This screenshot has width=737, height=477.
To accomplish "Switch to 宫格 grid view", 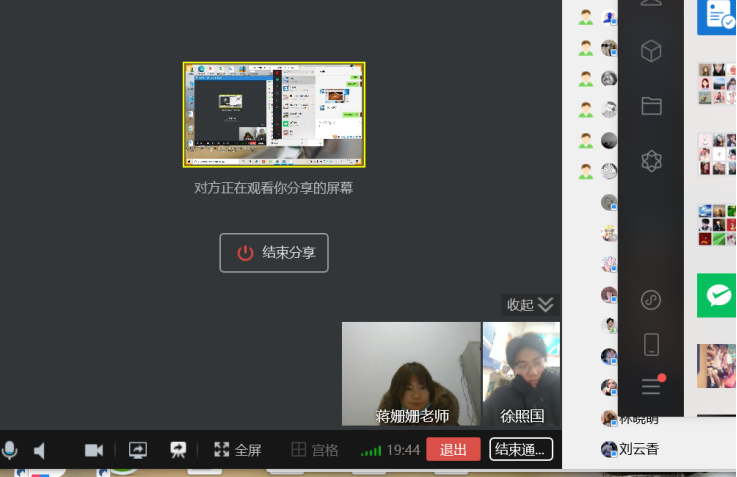I will coord(314,450).
